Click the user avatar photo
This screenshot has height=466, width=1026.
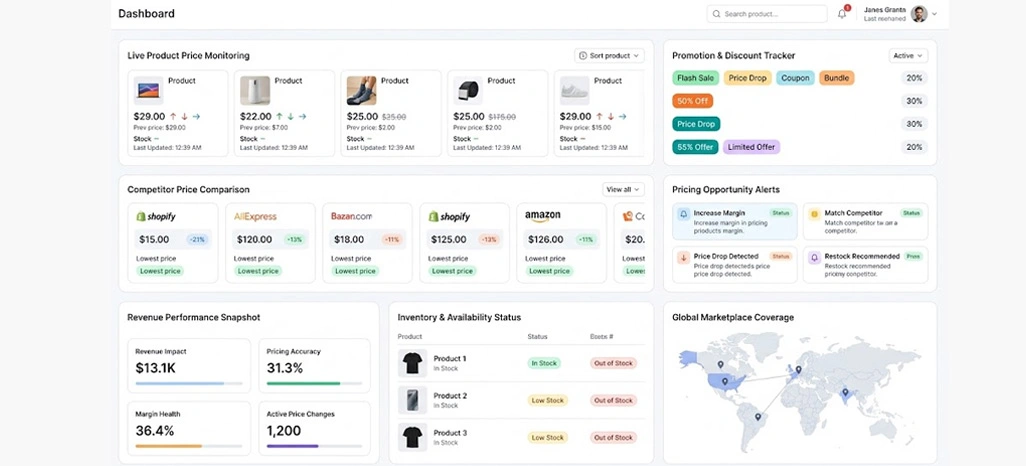click(x=919, y=14)
